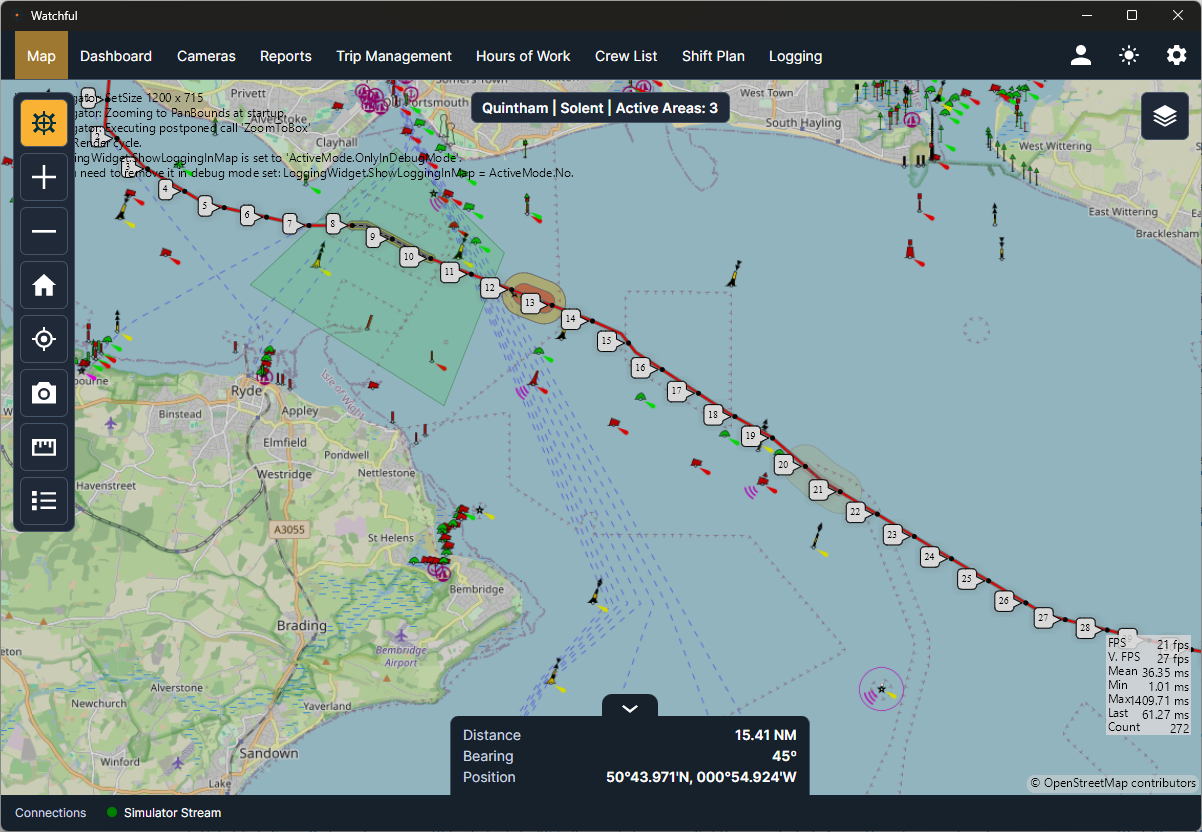The width and height of the screenshot is (1202, 832).
Task: Open the map layers panel icon
Action: pos(1165,117)
